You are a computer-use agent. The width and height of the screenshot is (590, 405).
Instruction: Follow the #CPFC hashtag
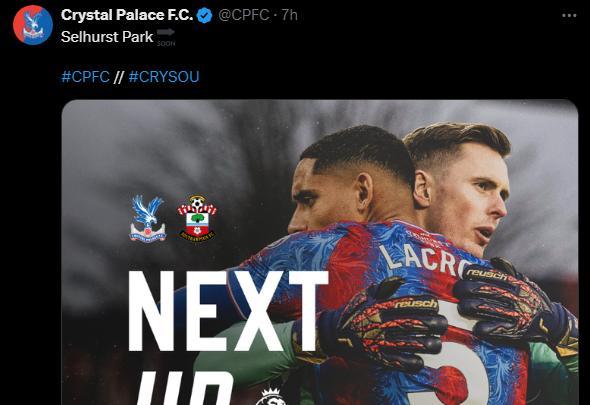(85, 77)
